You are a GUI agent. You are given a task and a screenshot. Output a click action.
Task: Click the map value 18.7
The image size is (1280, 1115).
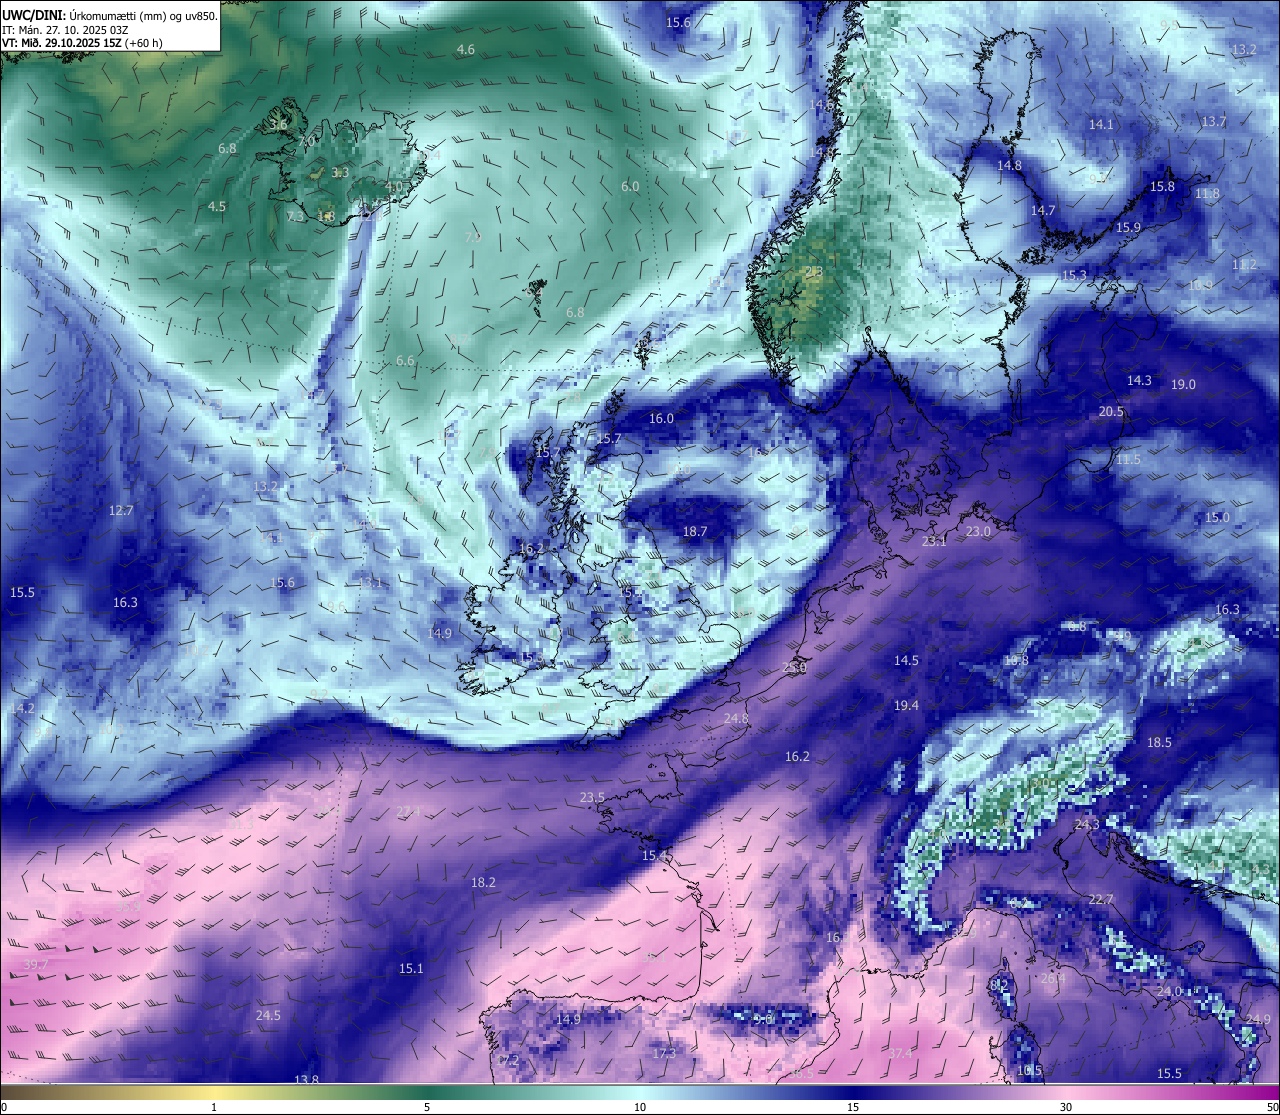695,531
